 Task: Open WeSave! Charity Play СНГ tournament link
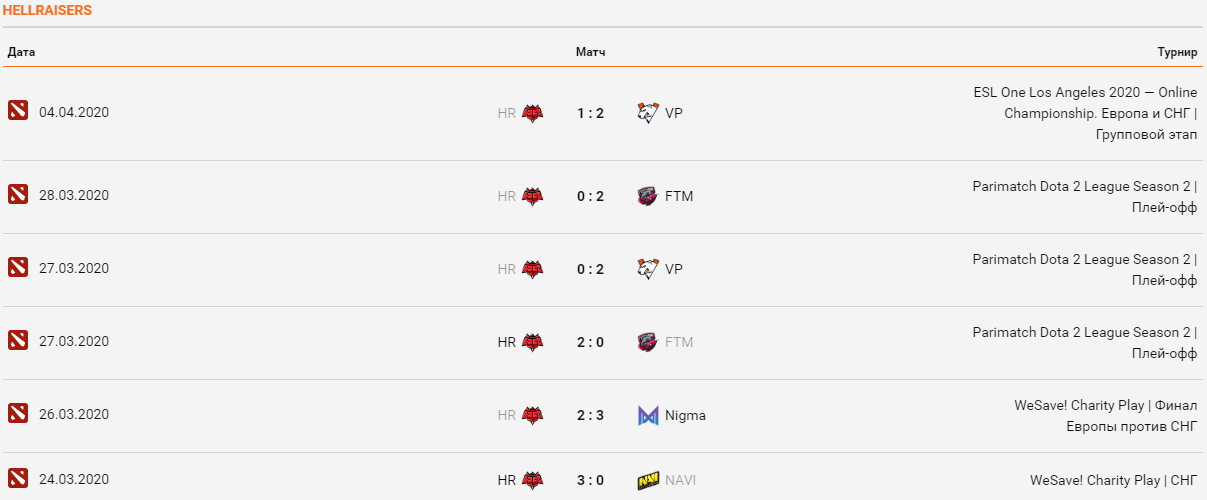(x=1113, y=480)
